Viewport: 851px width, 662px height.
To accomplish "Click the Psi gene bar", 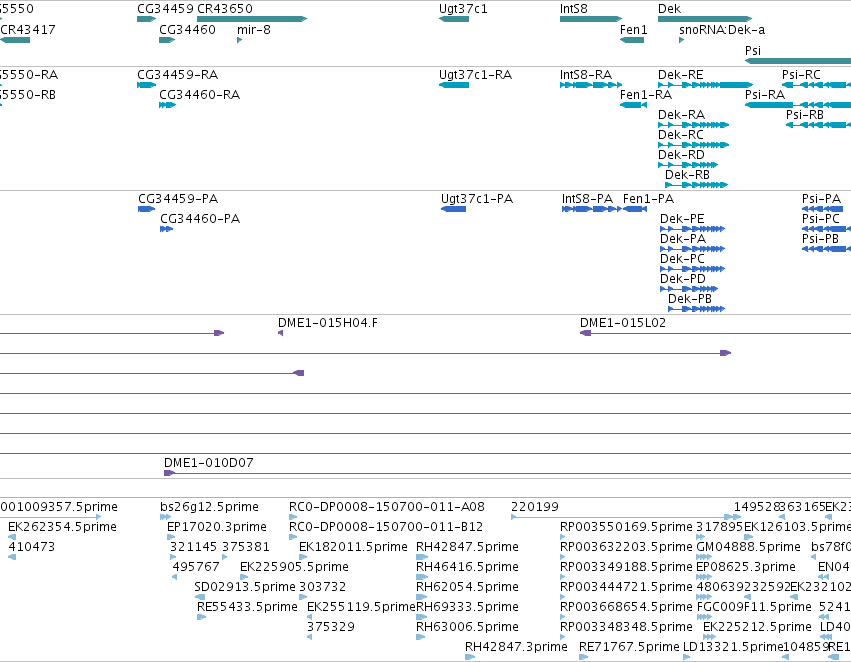I will click(x=798, y=61).
